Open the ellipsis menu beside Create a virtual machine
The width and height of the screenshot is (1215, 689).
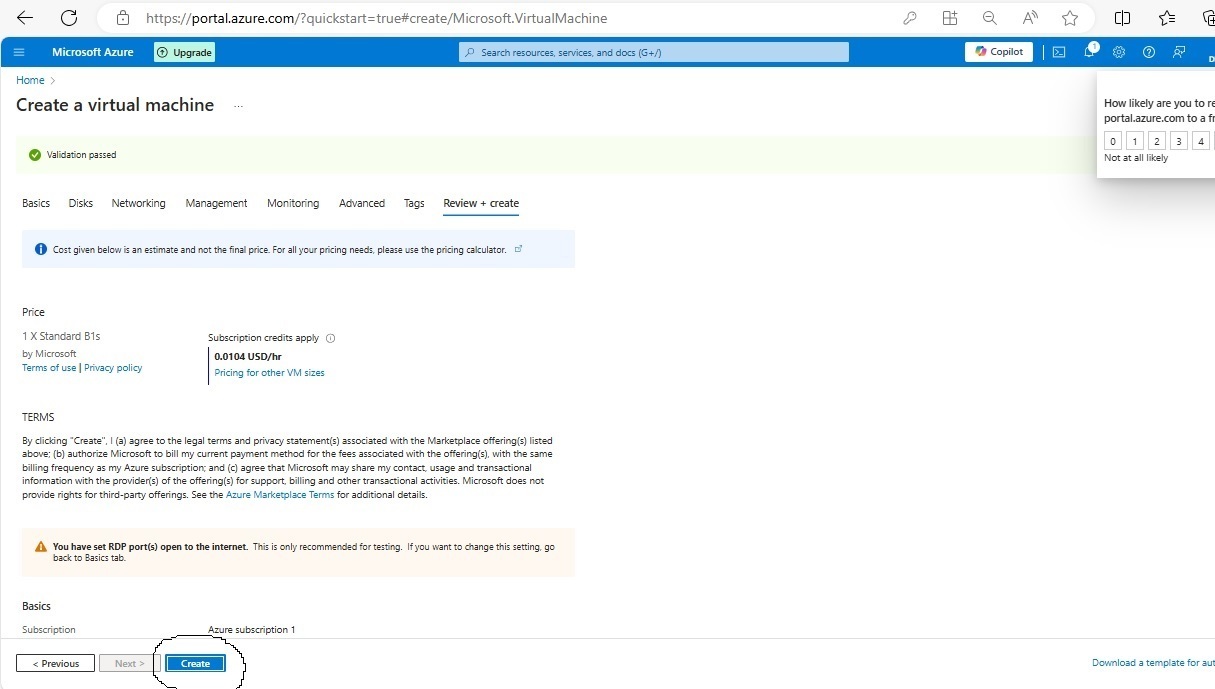(x=238, y=106)
